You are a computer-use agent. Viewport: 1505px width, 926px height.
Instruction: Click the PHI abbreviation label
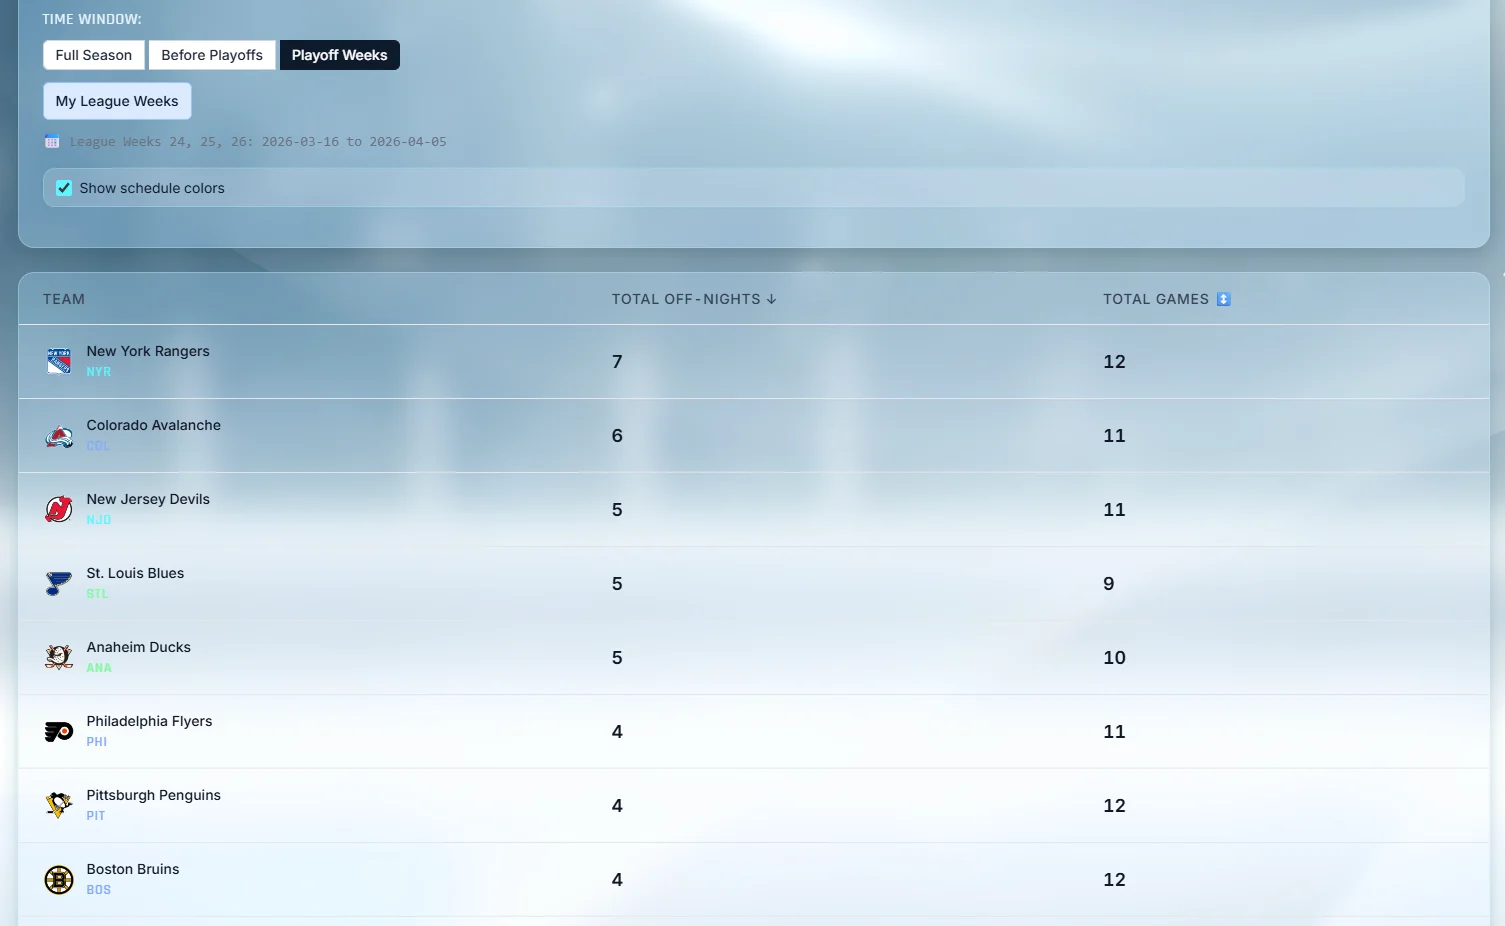97,742
